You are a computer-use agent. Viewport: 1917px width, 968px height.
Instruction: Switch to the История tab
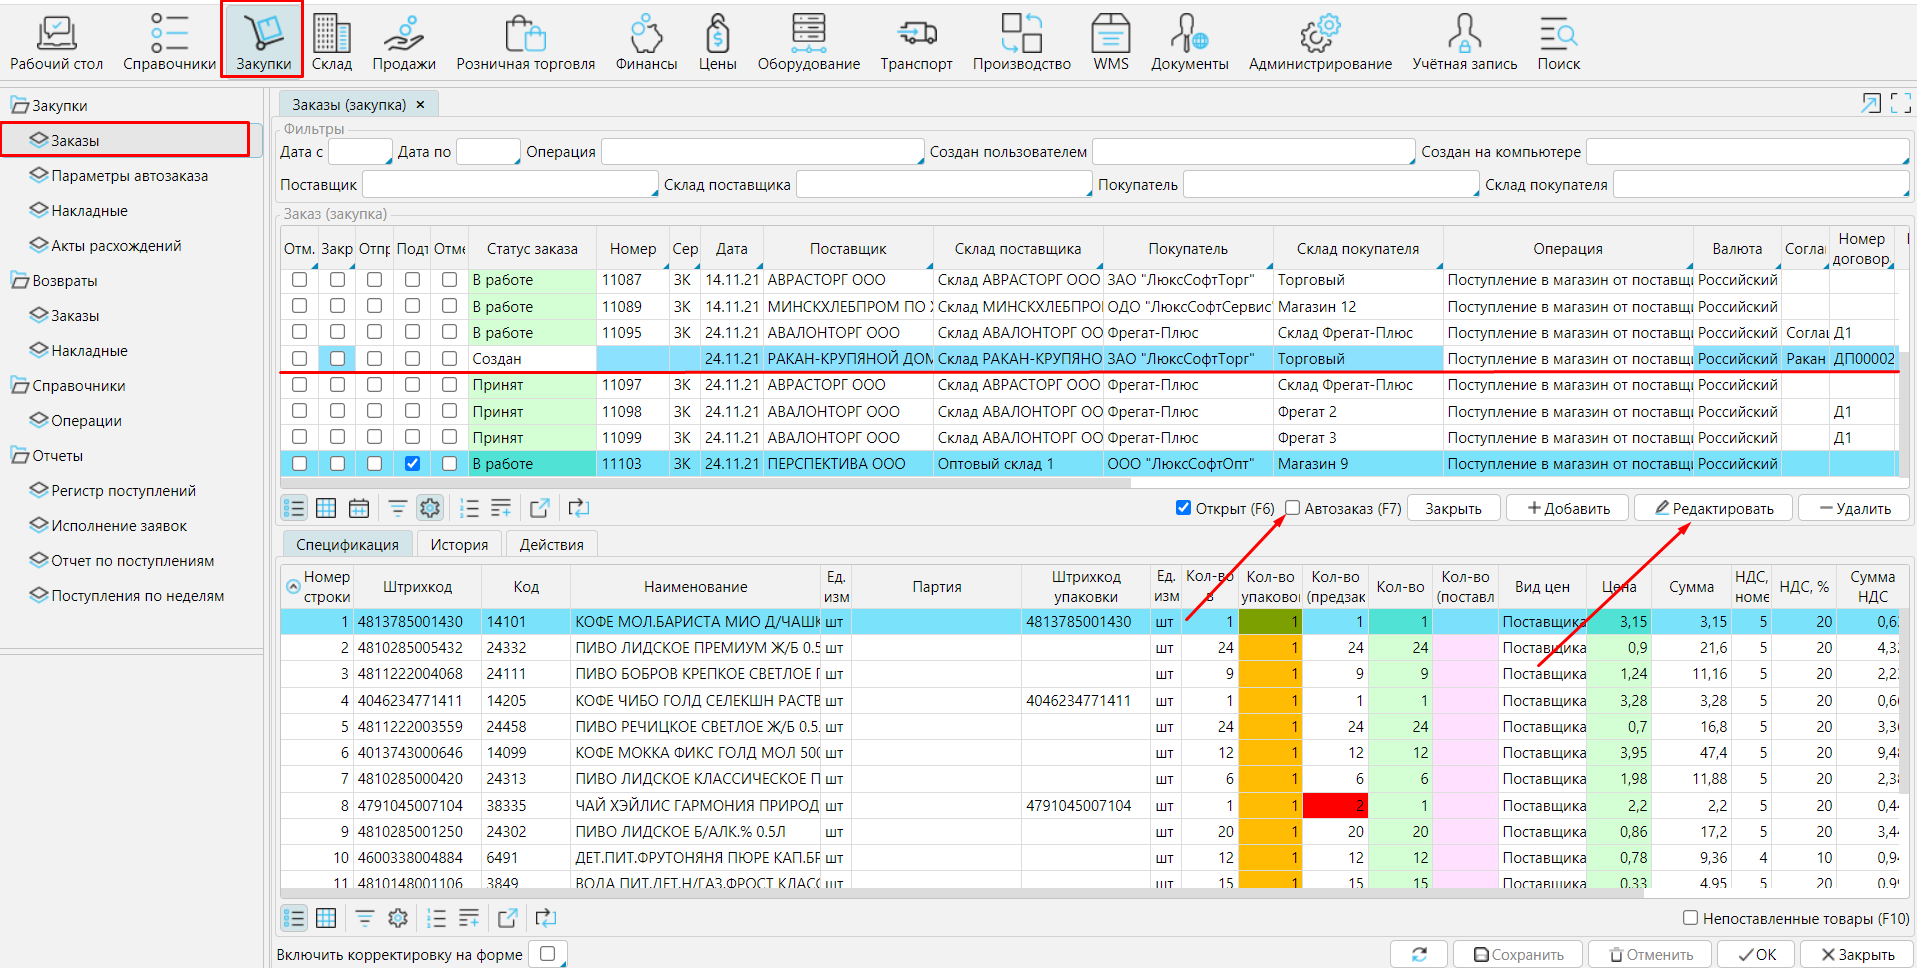[x=459, y=545]
